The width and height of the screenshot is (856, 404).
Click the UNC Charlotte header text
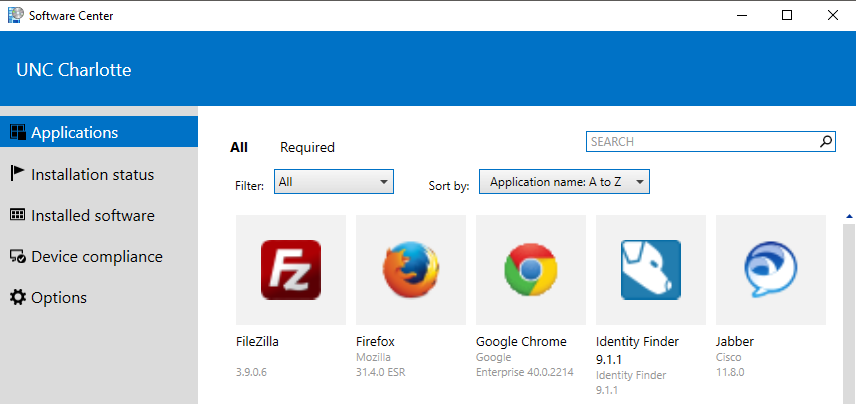(x=74, y=70)
